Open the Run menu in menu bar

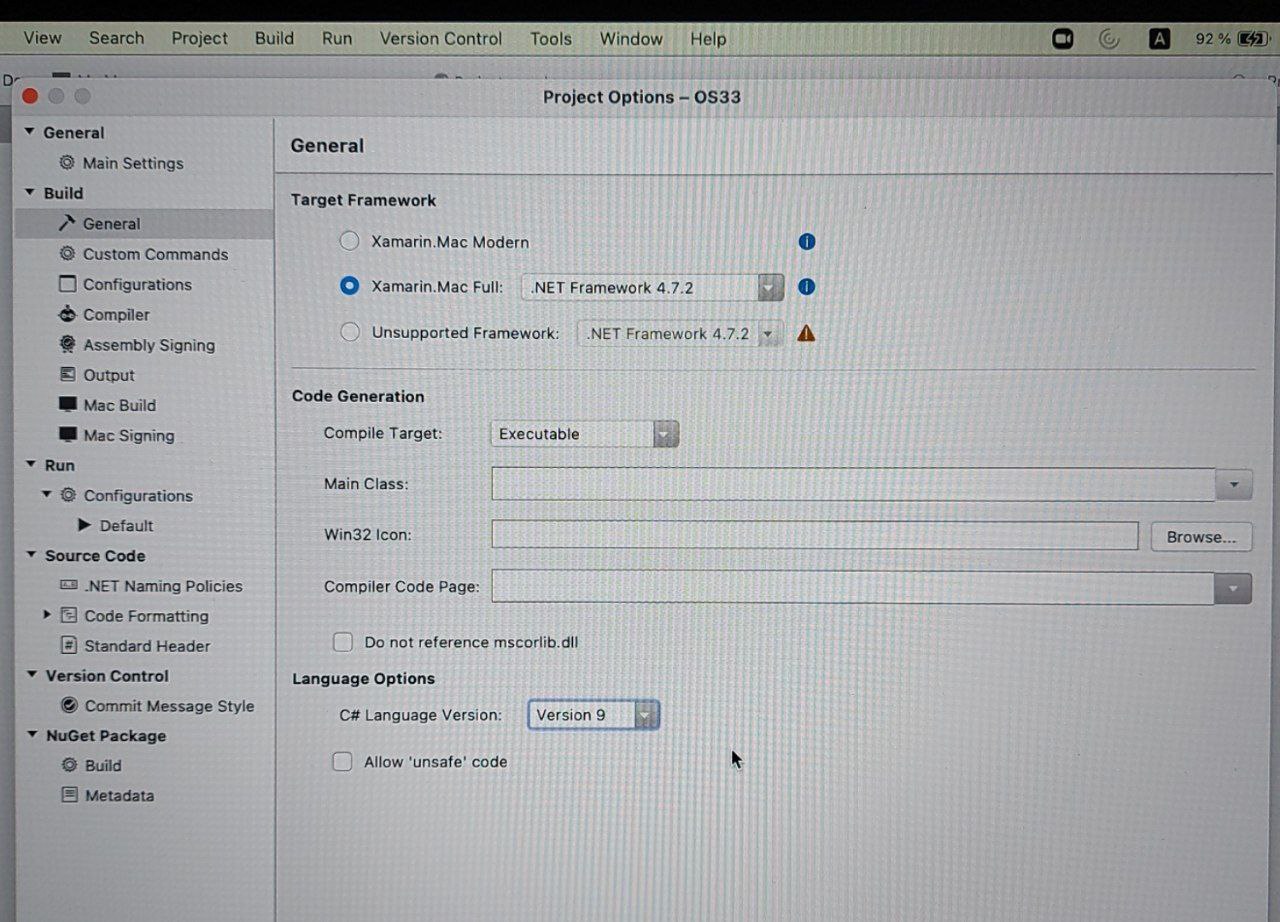[x=337, y=38]
